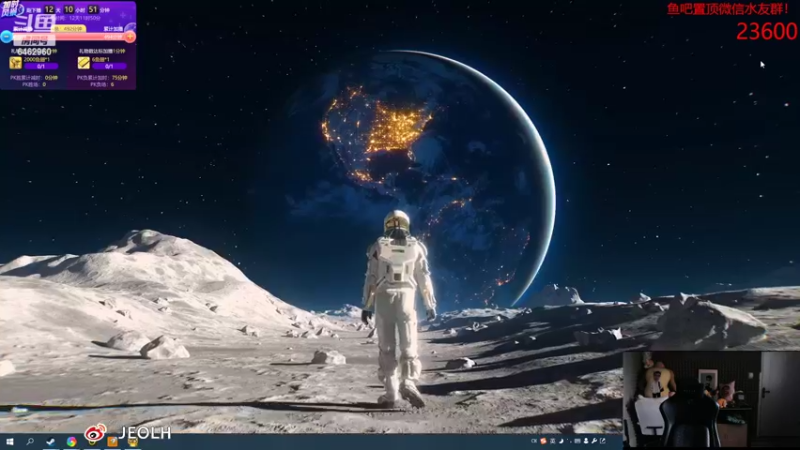Click the yellow ticket gift icon

coord(84,63)
